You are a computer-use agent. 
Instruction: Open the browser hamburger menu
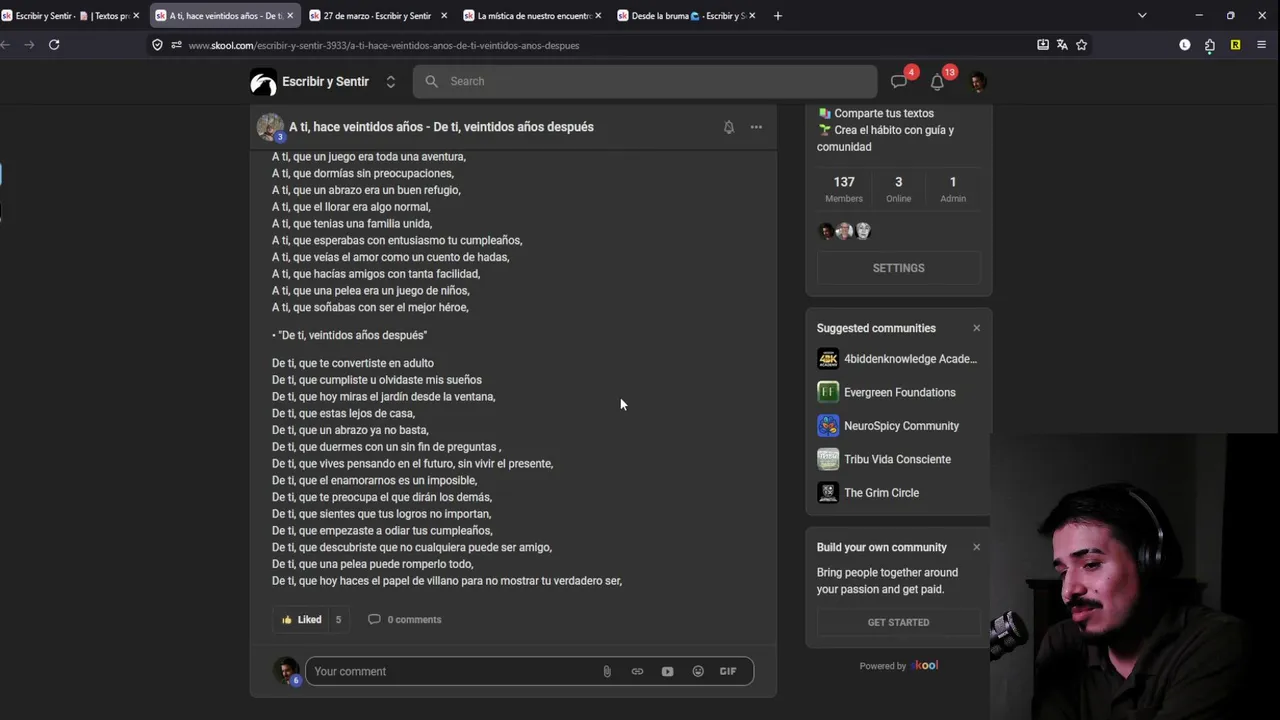(1261, 45)
